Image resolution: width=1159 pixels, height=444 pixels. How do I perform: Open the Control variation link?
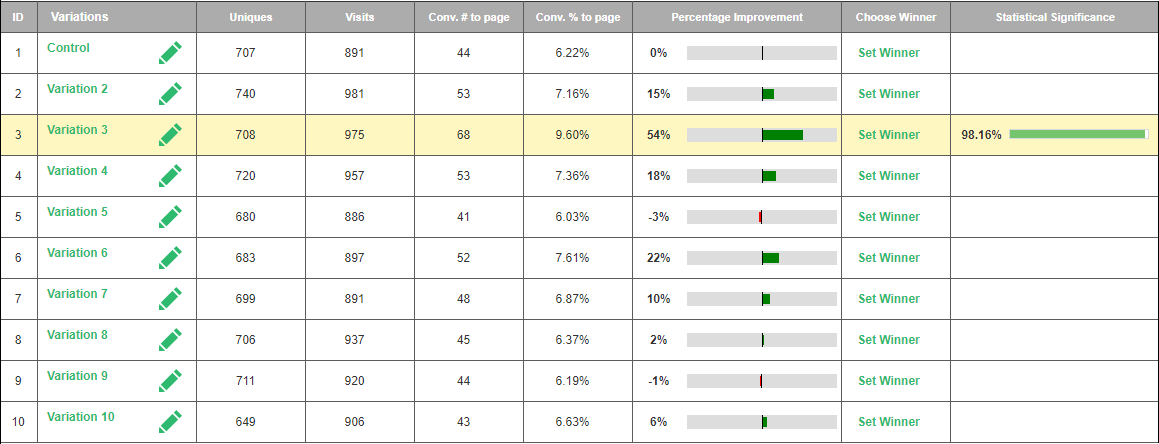point(68,48)
